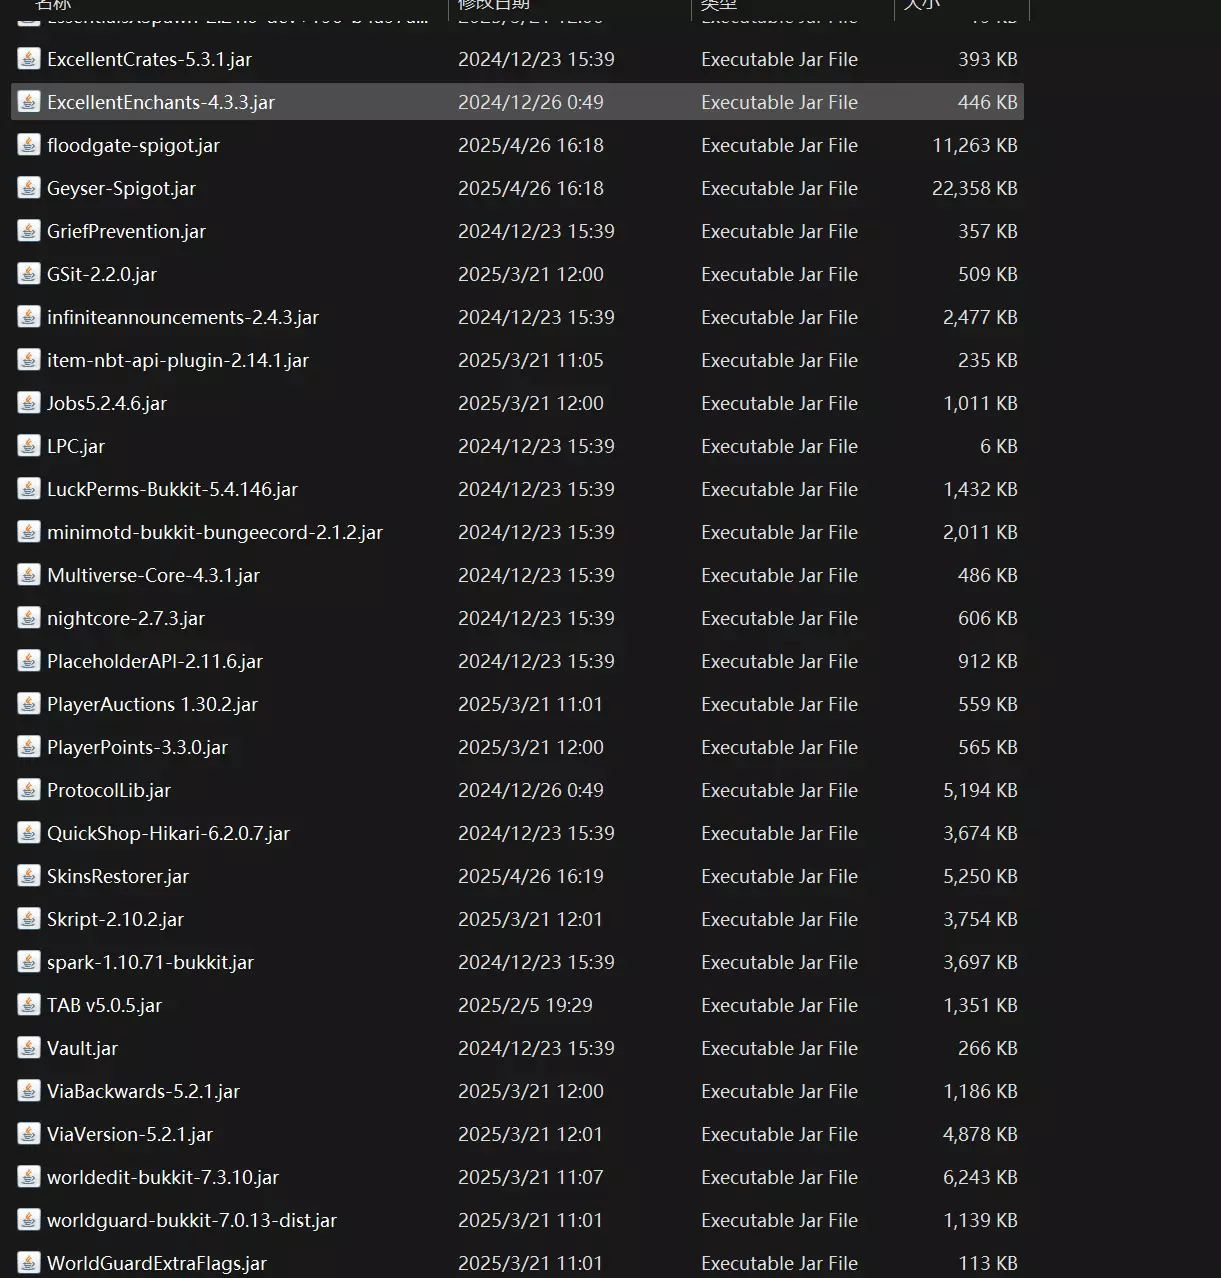Screen dimensions: 1221x1278
Task: Click the icon of LuckPerms-Bukkit-5.4.146.jar
Action: click(x=29, y=489)
